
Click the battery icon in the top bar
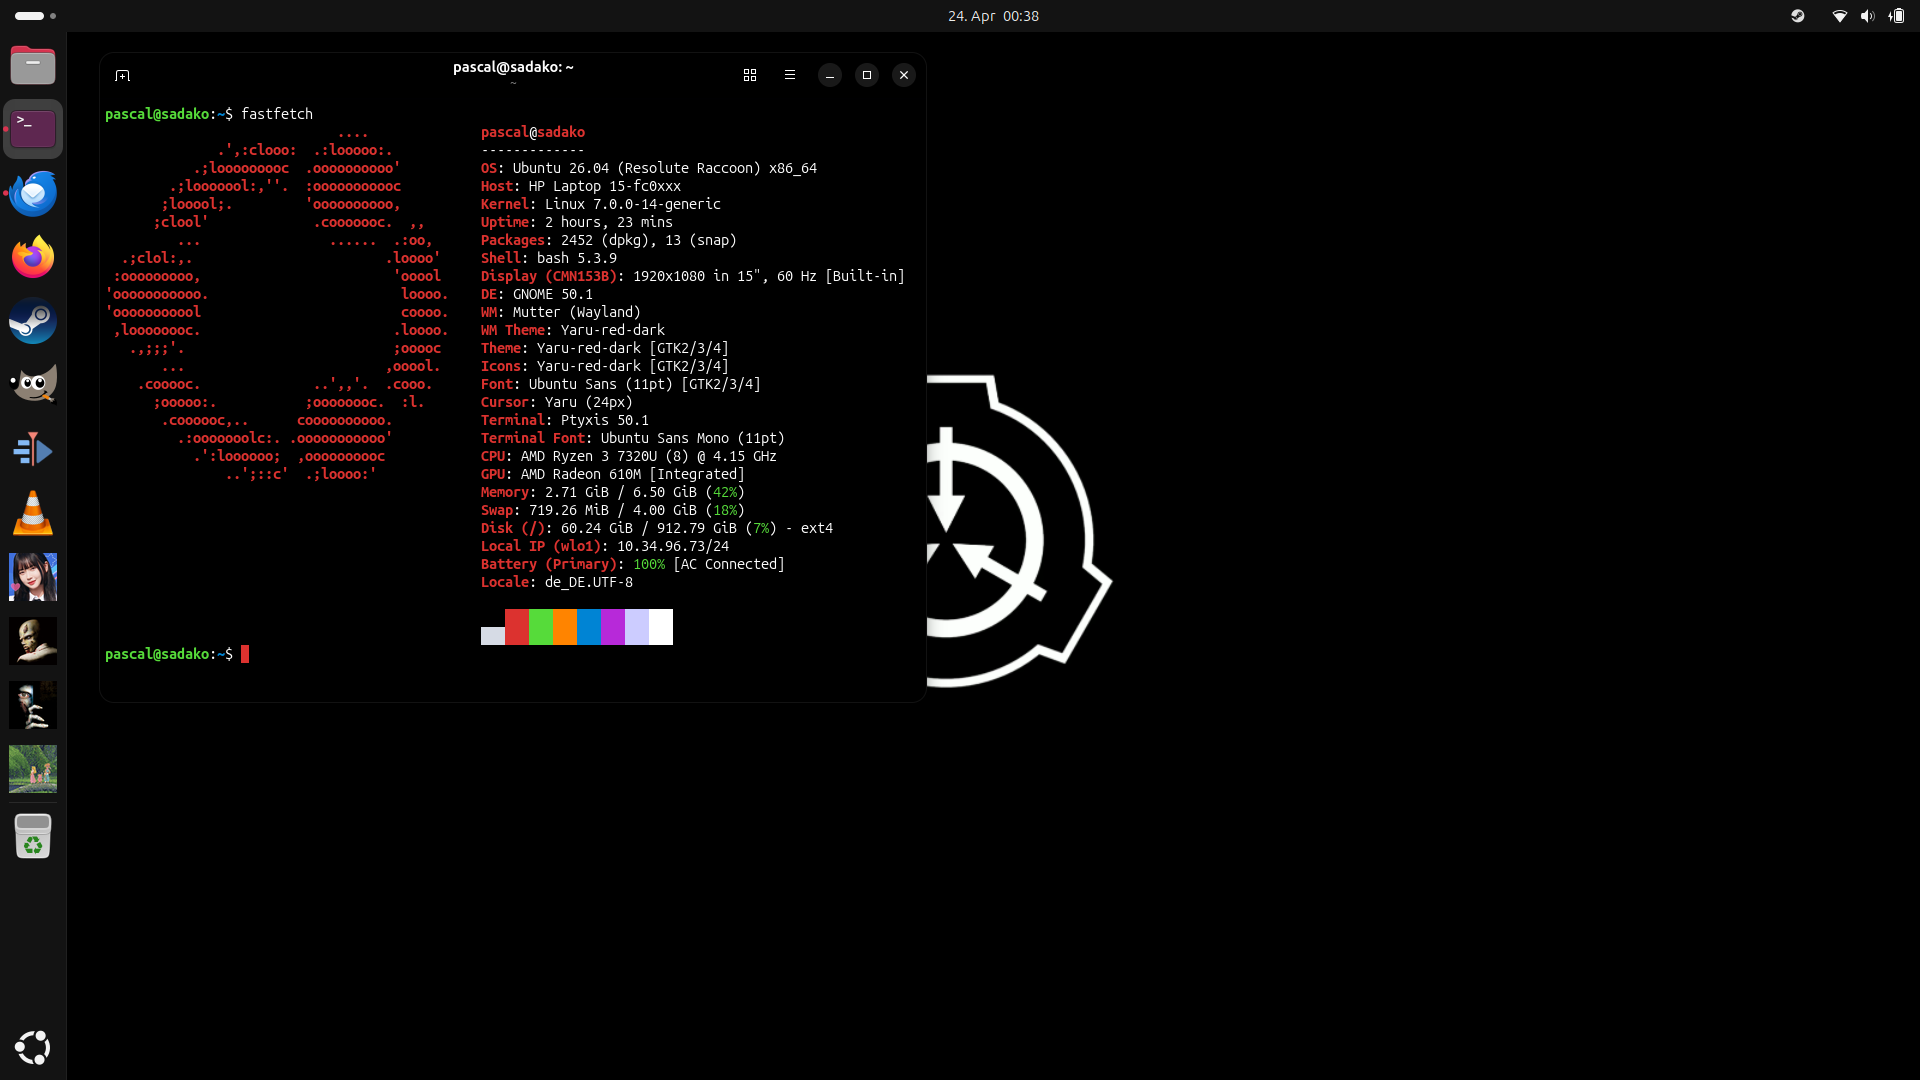coord(1896,16)
